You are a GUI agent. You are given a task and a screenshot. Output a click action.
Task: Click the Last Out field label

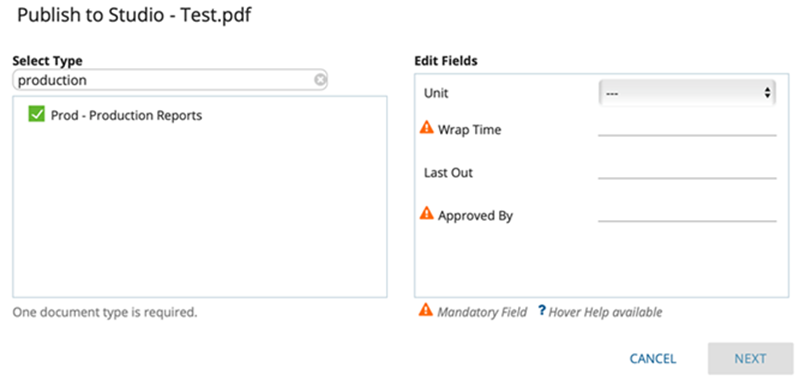pos(448,173)
